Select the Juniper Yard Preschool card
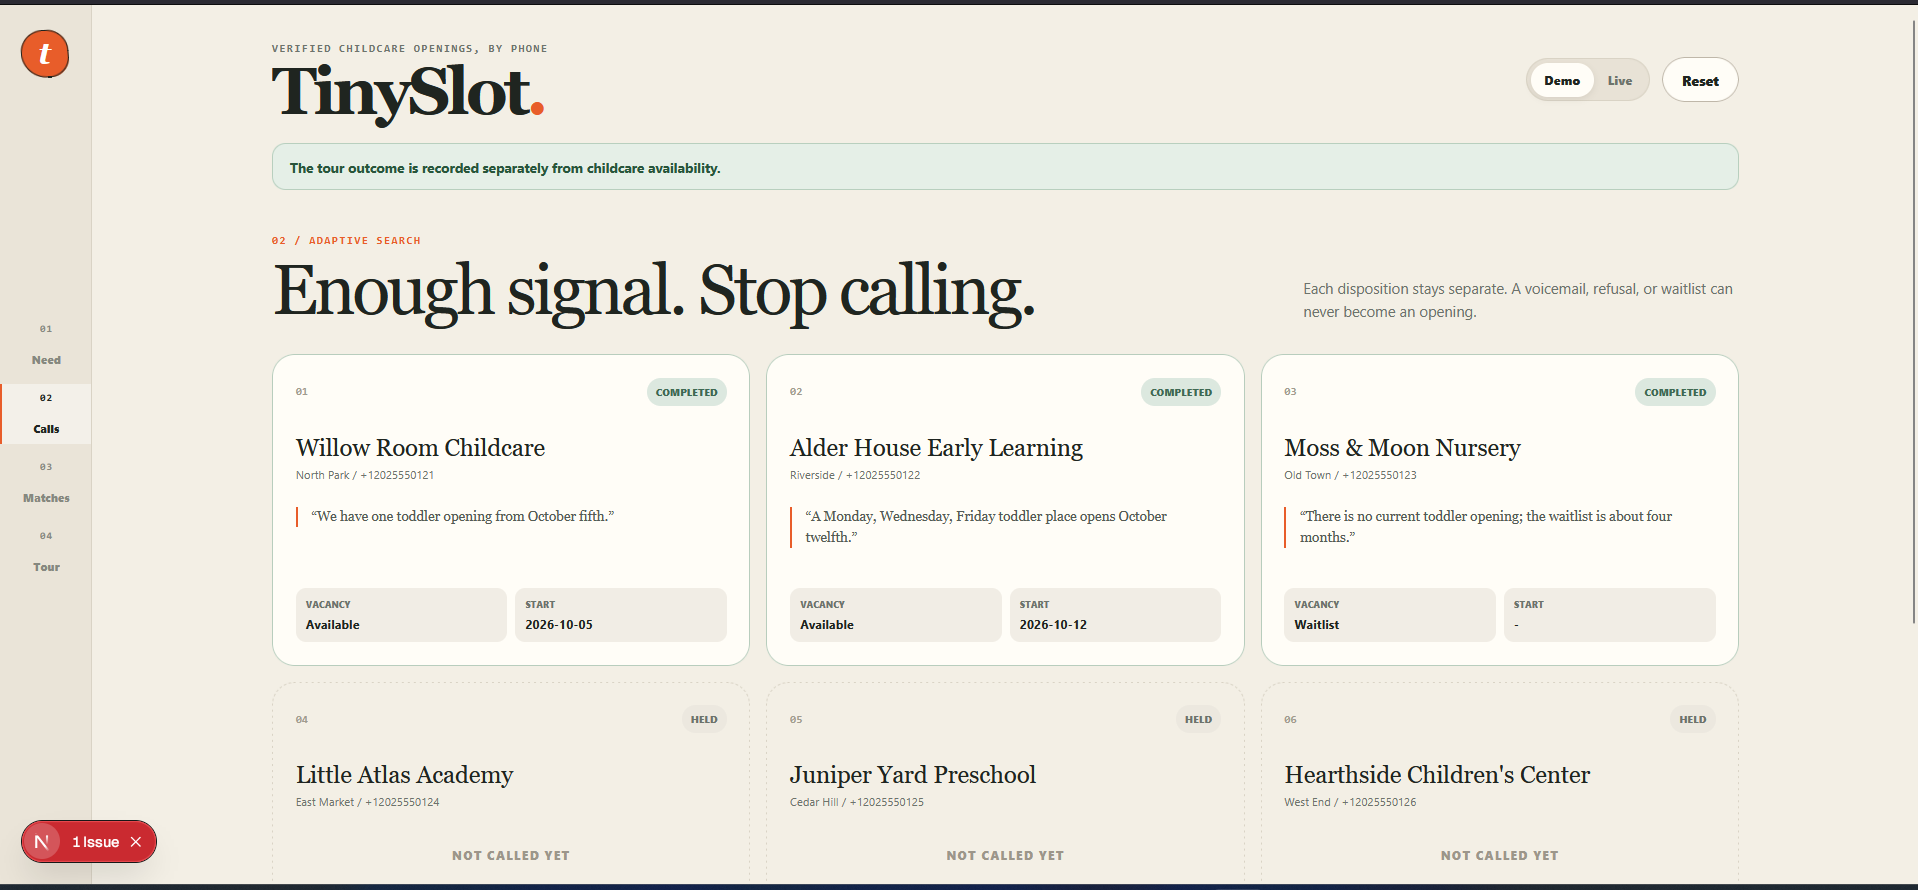This screenshot has height=890, width=1918. tap(1005, 783)
